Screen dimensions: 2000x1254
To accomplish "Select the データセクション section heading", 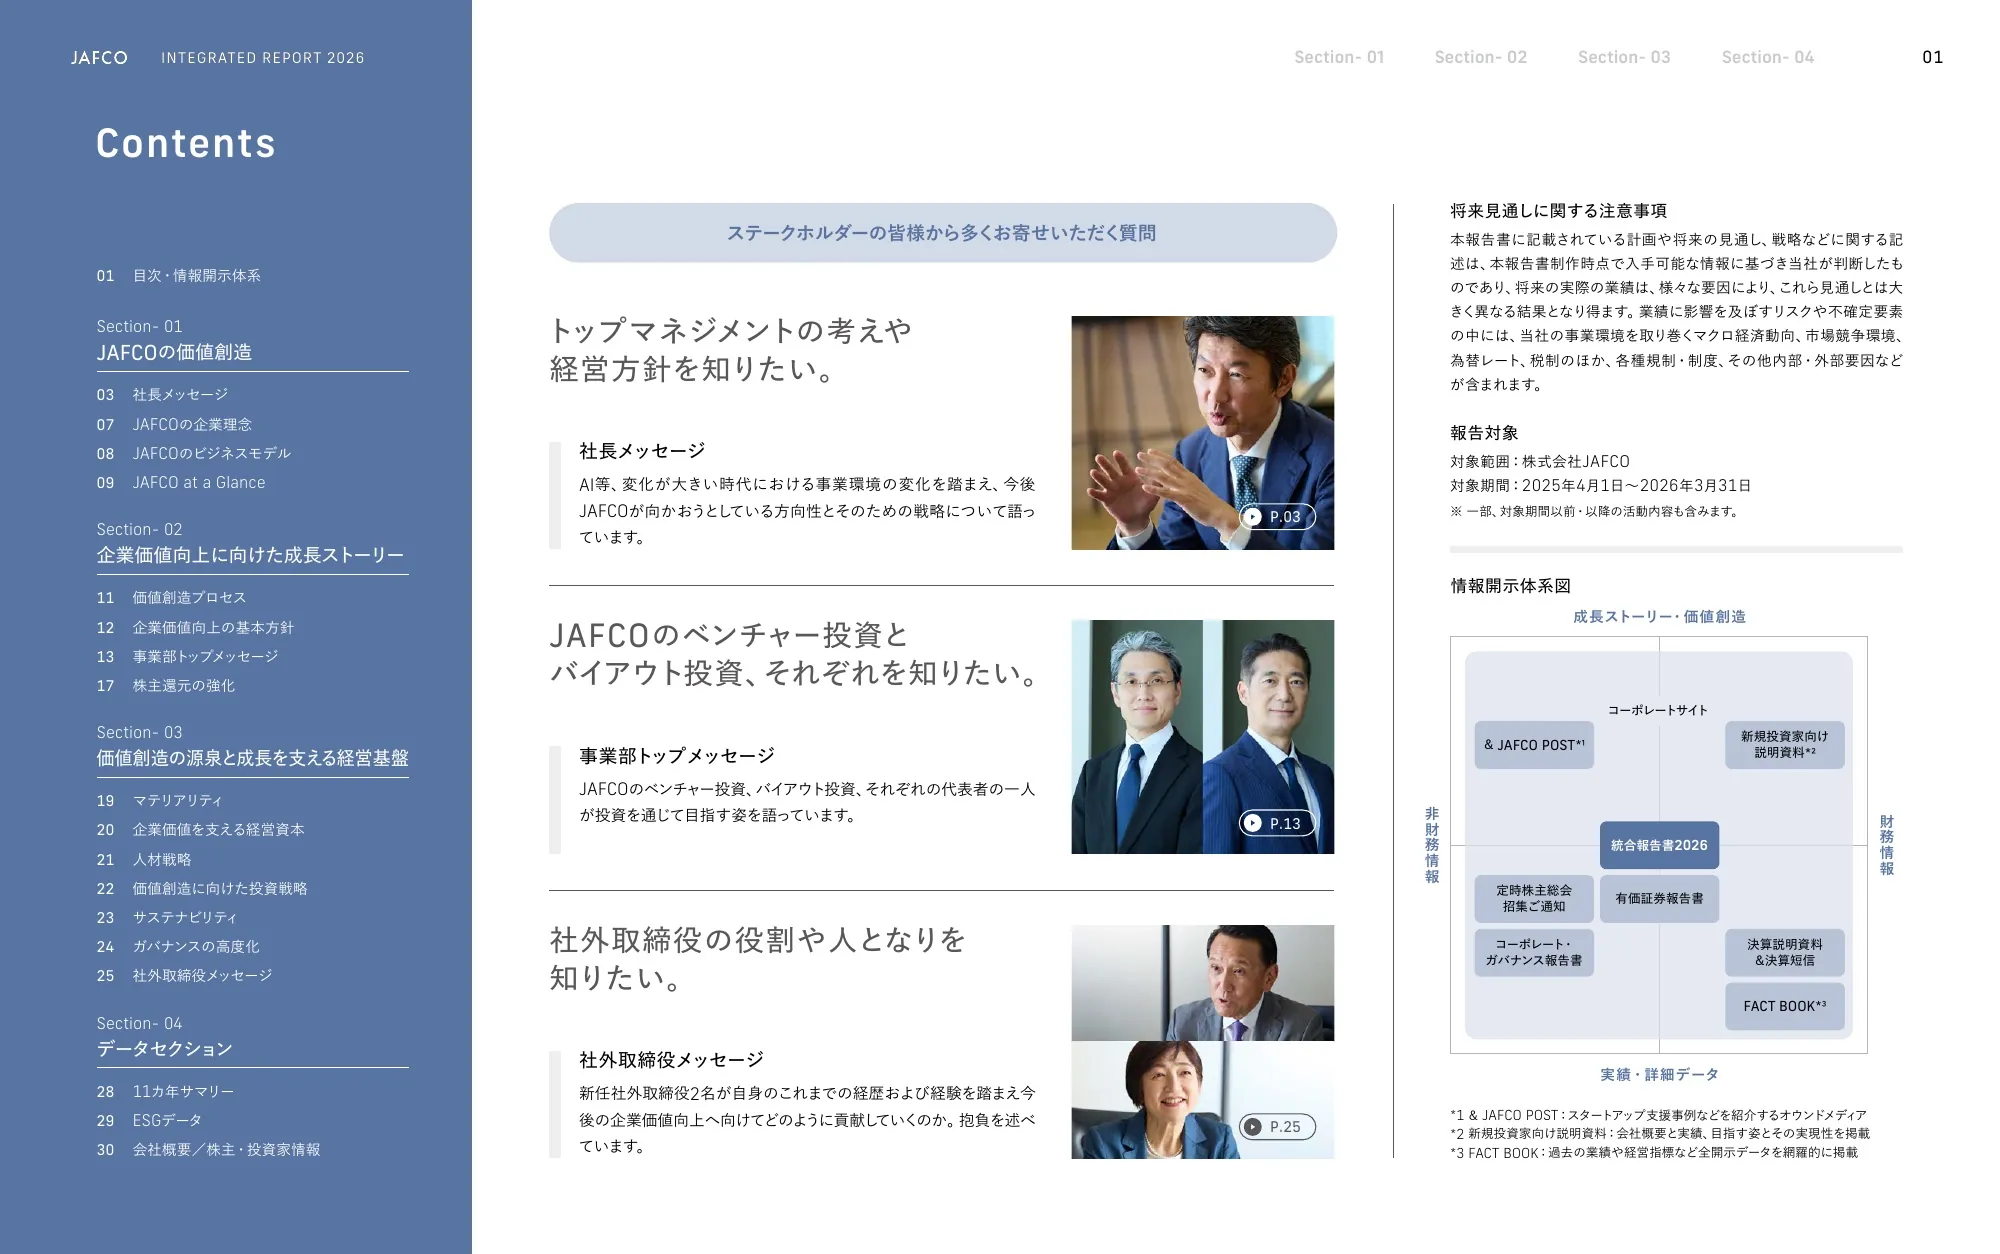I will (164, 1048).
